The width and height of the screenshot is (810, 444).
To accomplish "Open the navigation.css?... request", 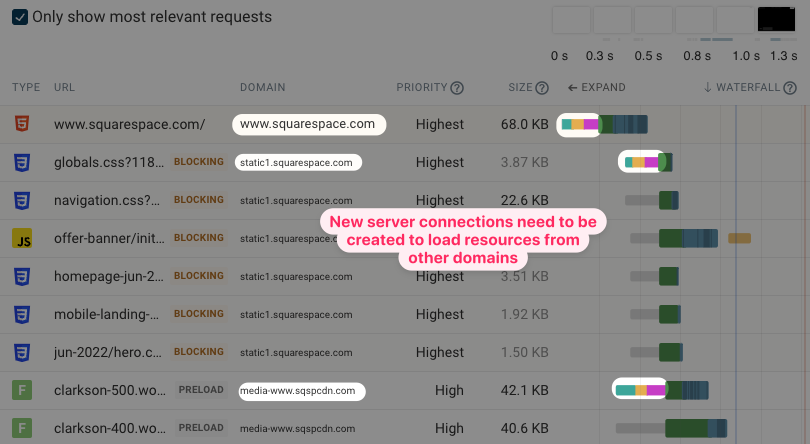I will click(x=107, y=201).
